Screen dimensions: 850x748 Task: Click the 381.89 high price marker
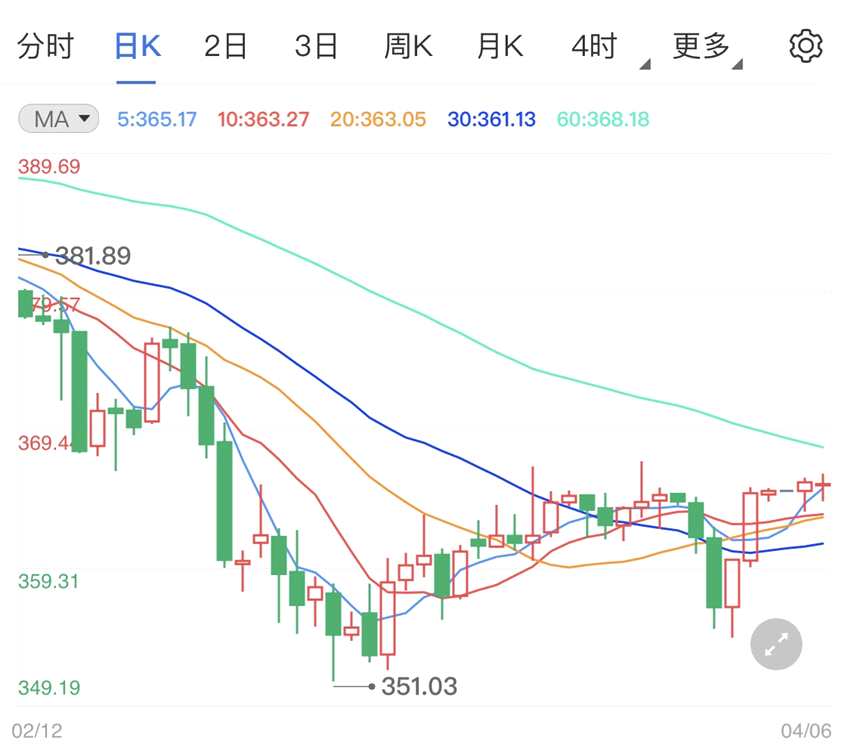93,256
